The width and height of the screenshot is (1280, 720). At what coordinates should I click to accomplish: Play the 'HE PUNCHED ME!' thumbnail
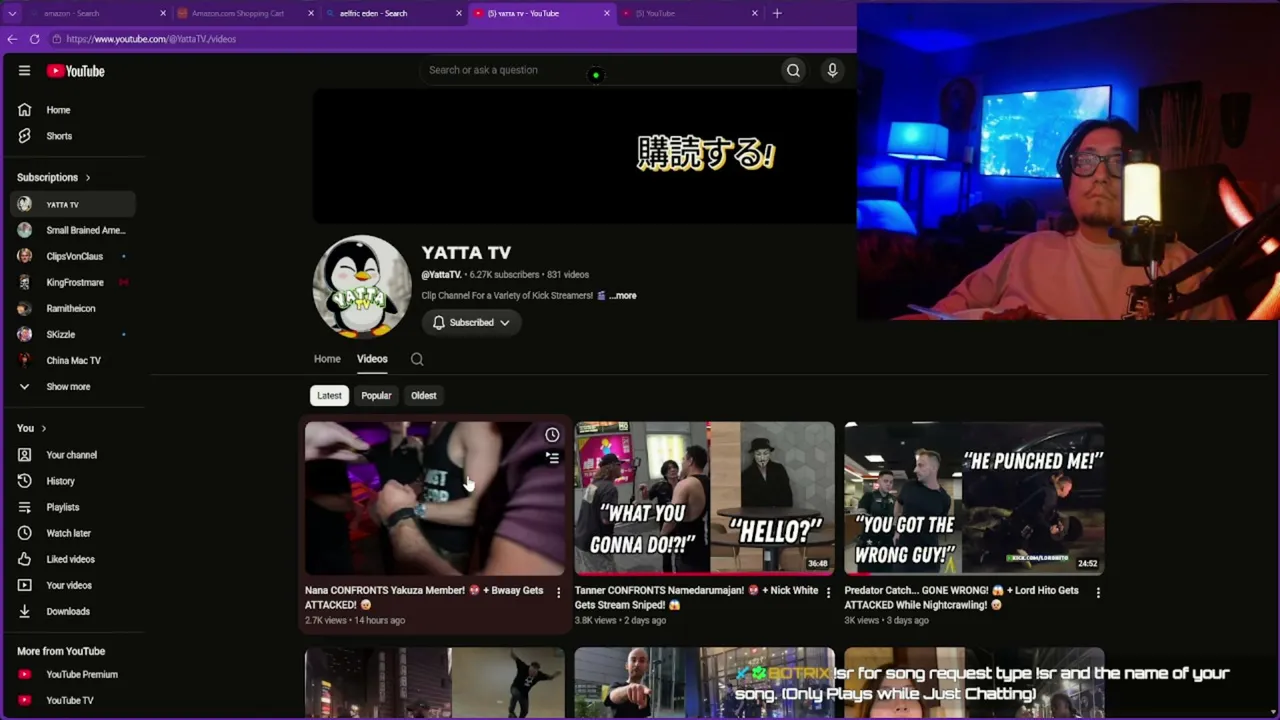click(975, 499)
